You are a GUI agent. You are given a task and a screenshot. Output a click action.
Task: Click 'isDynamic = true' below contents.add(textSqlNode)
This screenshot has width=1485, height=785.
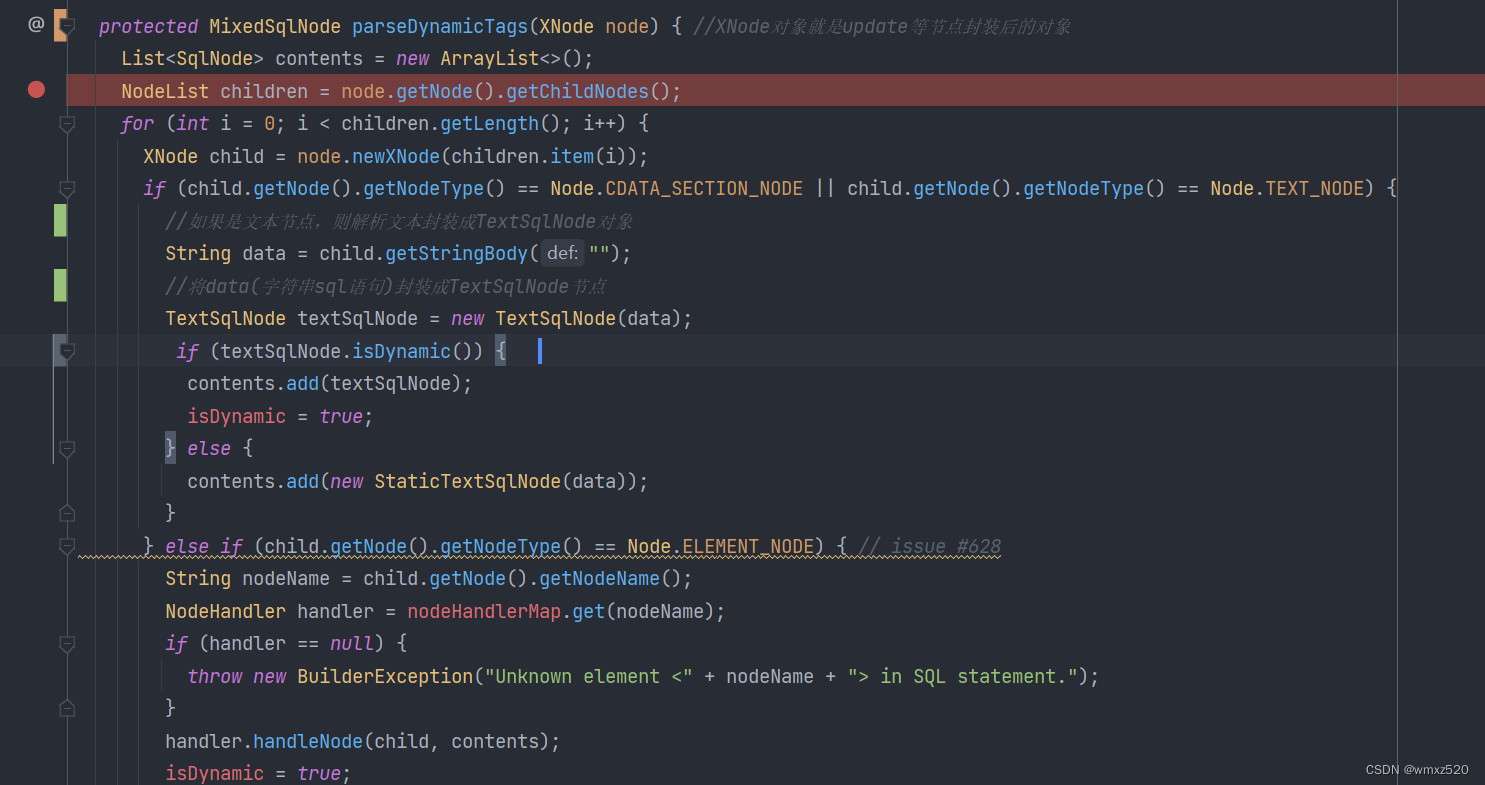point(280,416)
